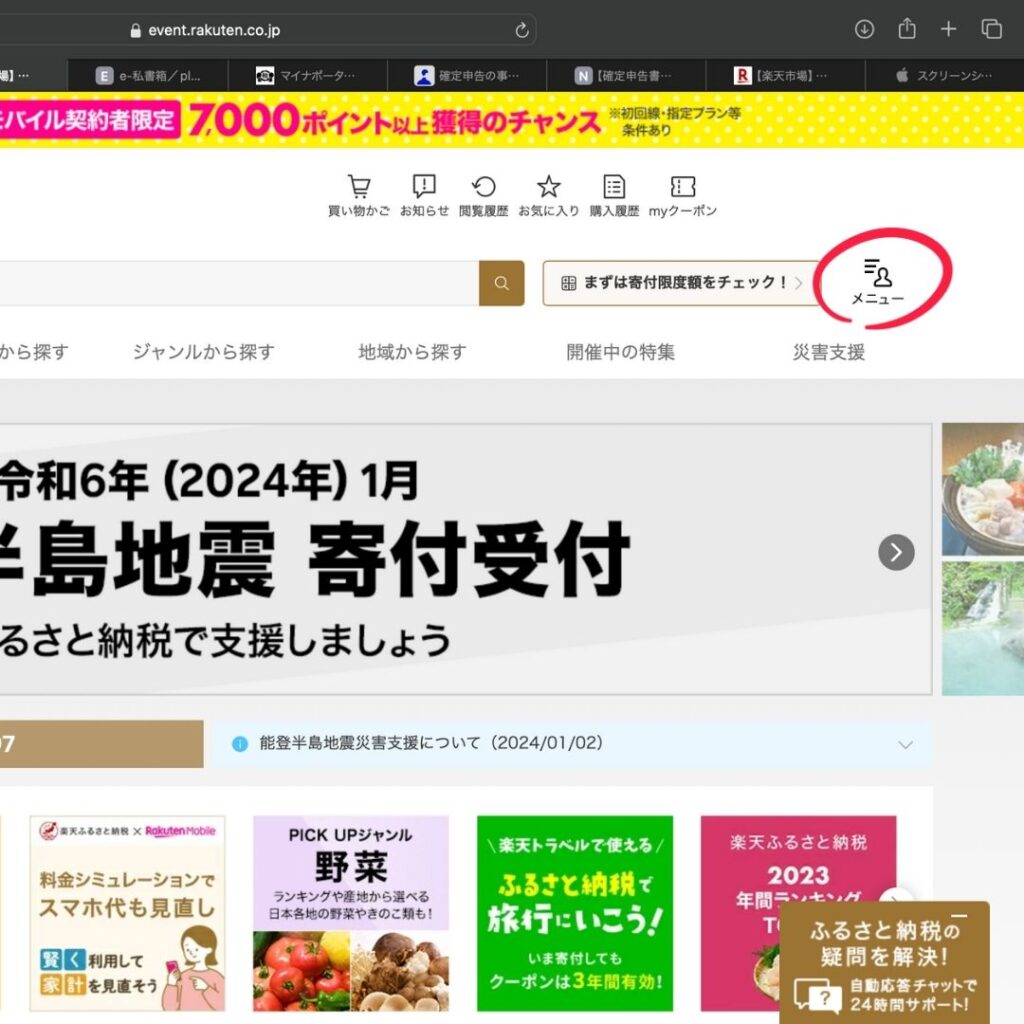
Task: Open the 購入履歴 purchase history icon
Action: (614, 195)
